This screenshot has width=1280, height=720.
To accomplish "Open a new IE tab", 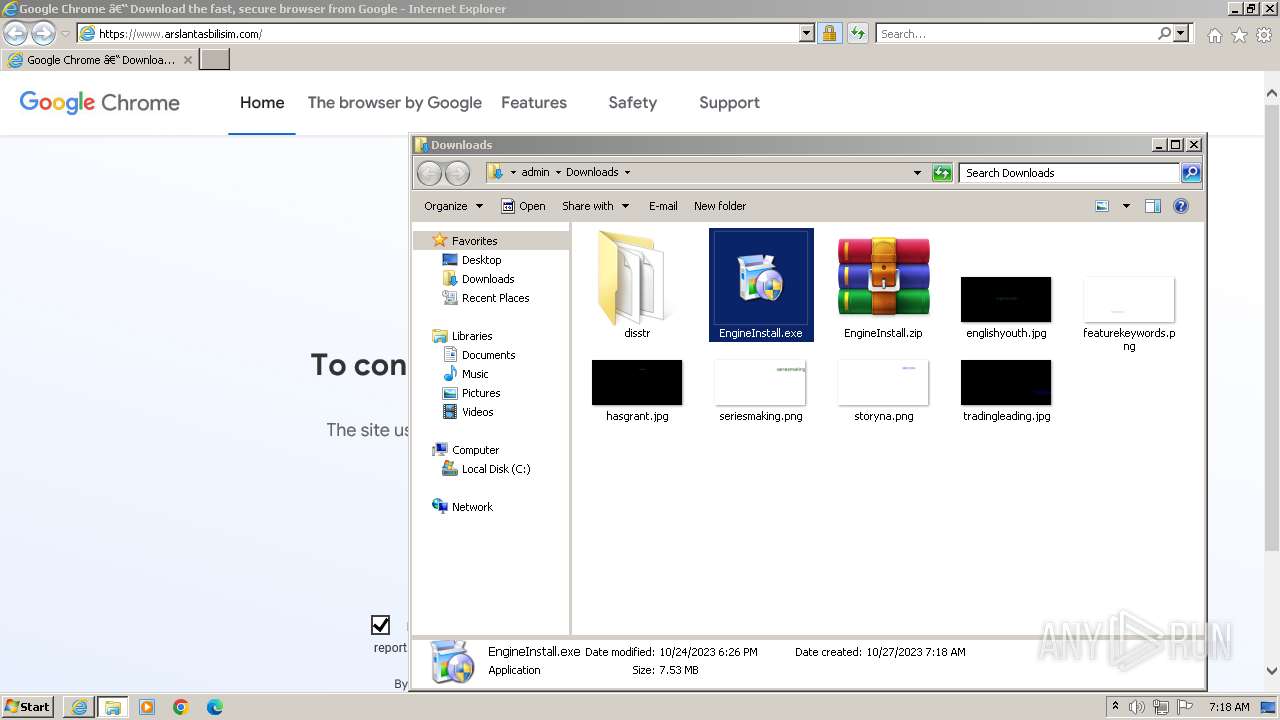I will 215,60.
